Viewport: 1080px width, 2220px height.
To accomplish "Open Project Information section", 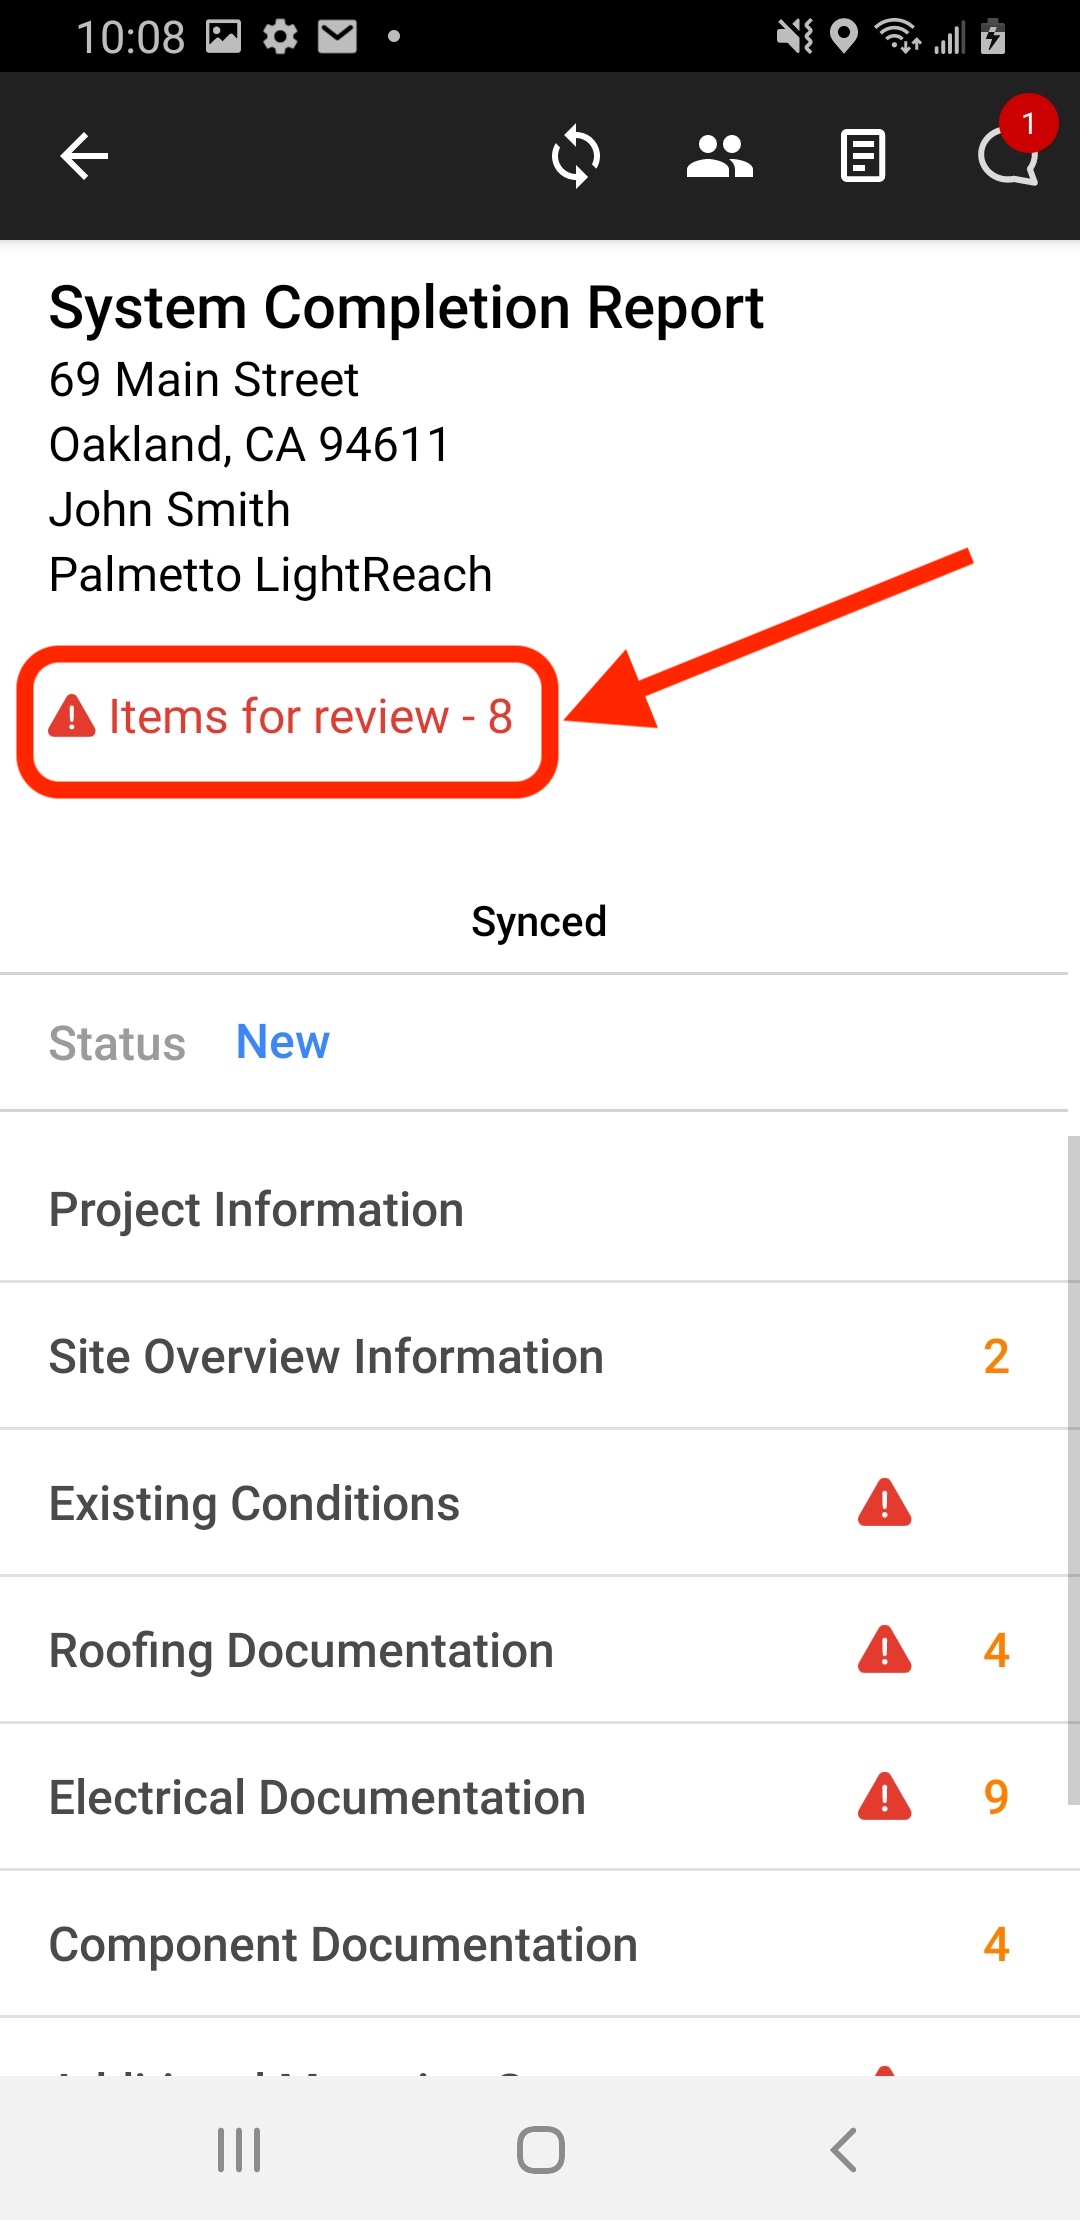I will pos(256,1210).
